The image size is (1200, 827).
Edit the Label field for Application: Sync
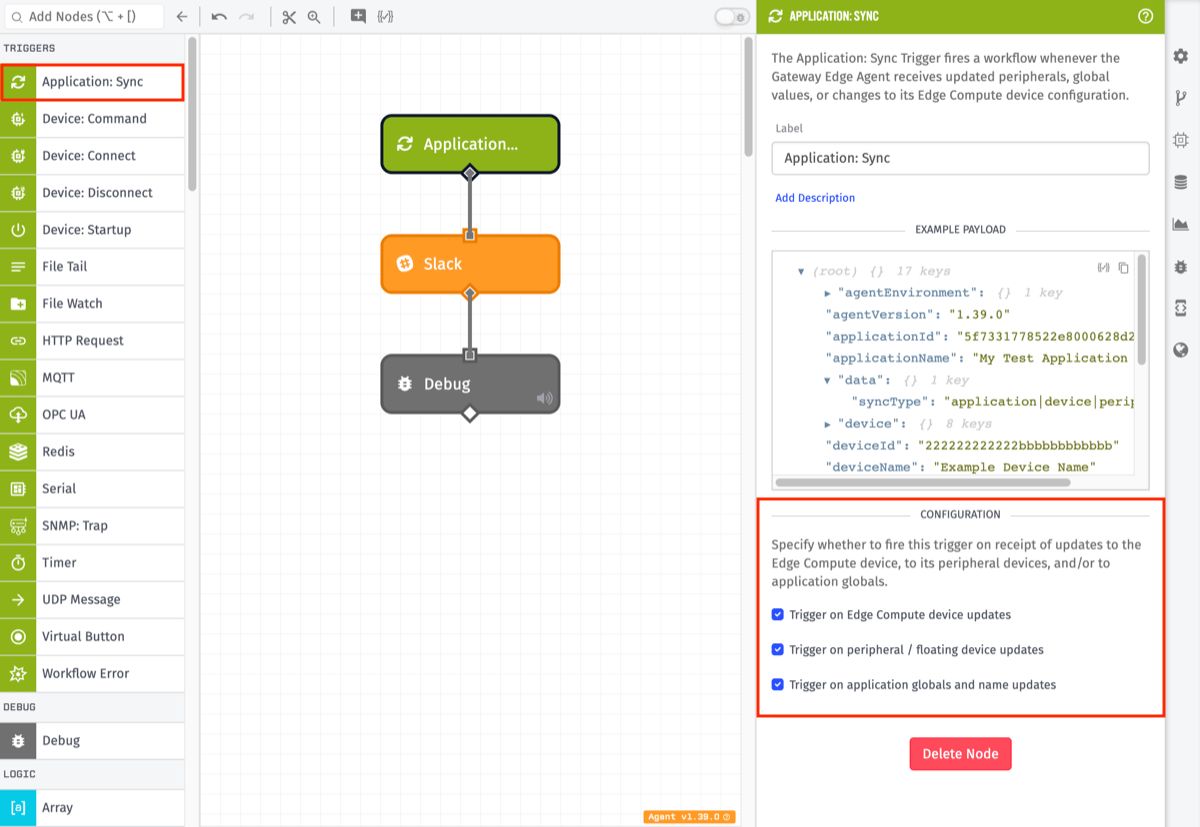pos(960,158)
